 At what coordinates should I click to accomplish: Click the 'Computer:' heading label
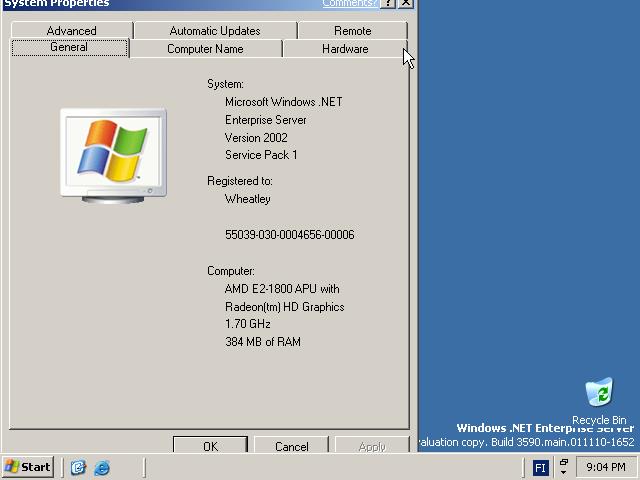(x=231, y=271)
